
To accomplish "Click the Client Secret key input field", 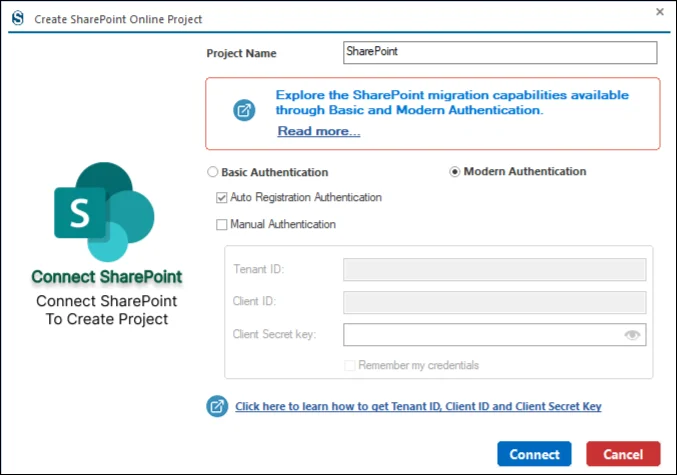I will (494, 335).
